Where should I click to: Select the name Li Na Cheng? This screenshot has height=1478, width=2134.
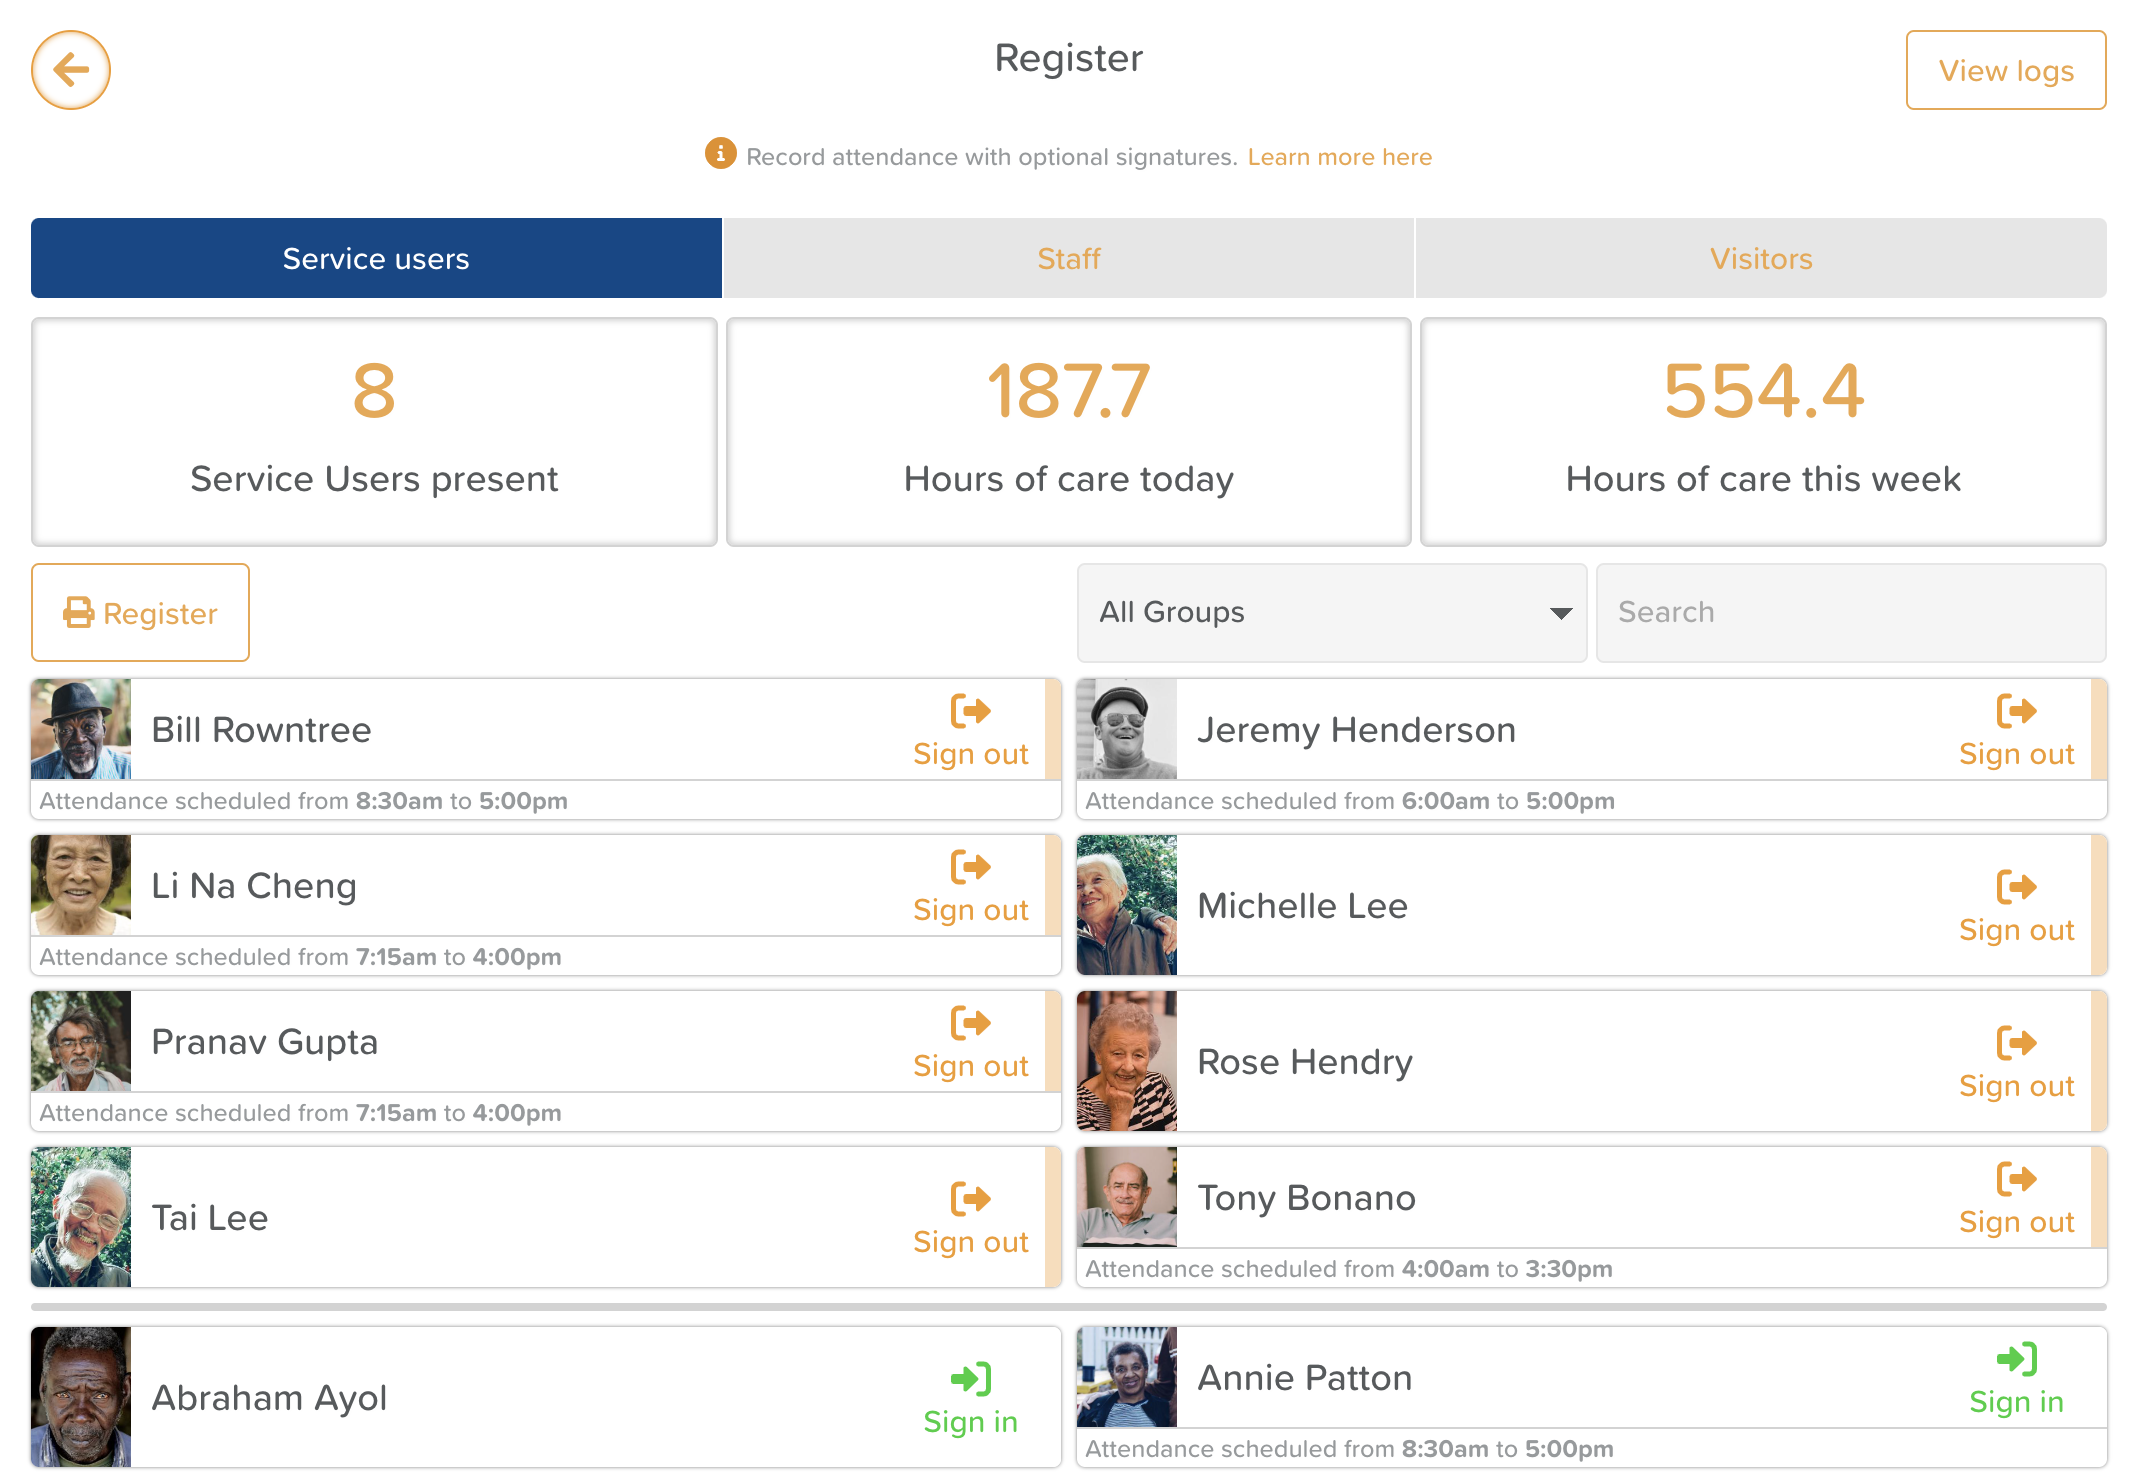(x=254, y=886)
